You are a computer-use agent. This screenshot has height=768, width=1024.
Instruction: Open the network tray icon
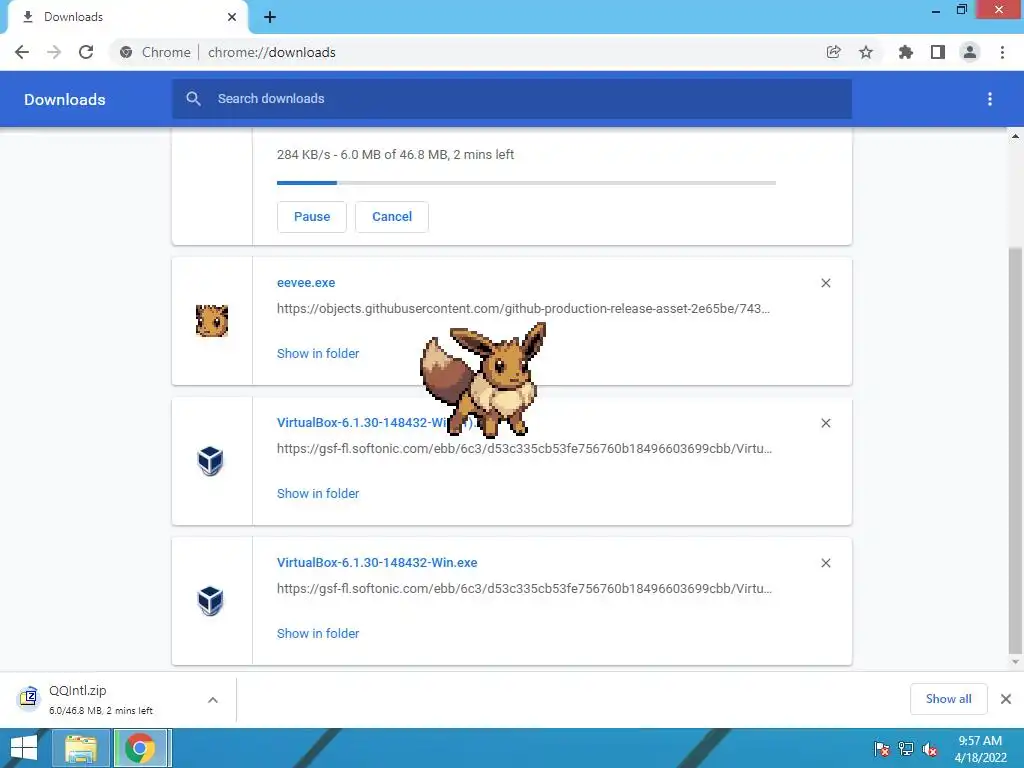click(906, 749)
